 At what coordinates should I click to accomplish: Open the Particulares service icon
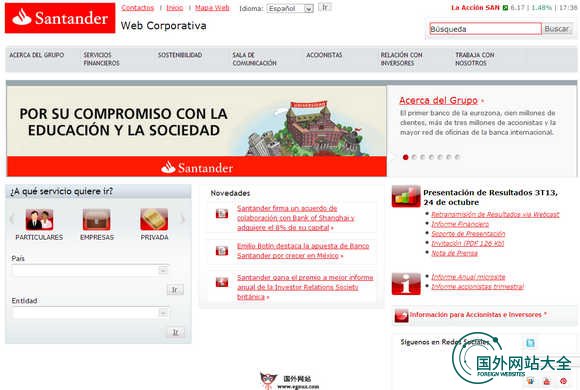click(39, 219)
